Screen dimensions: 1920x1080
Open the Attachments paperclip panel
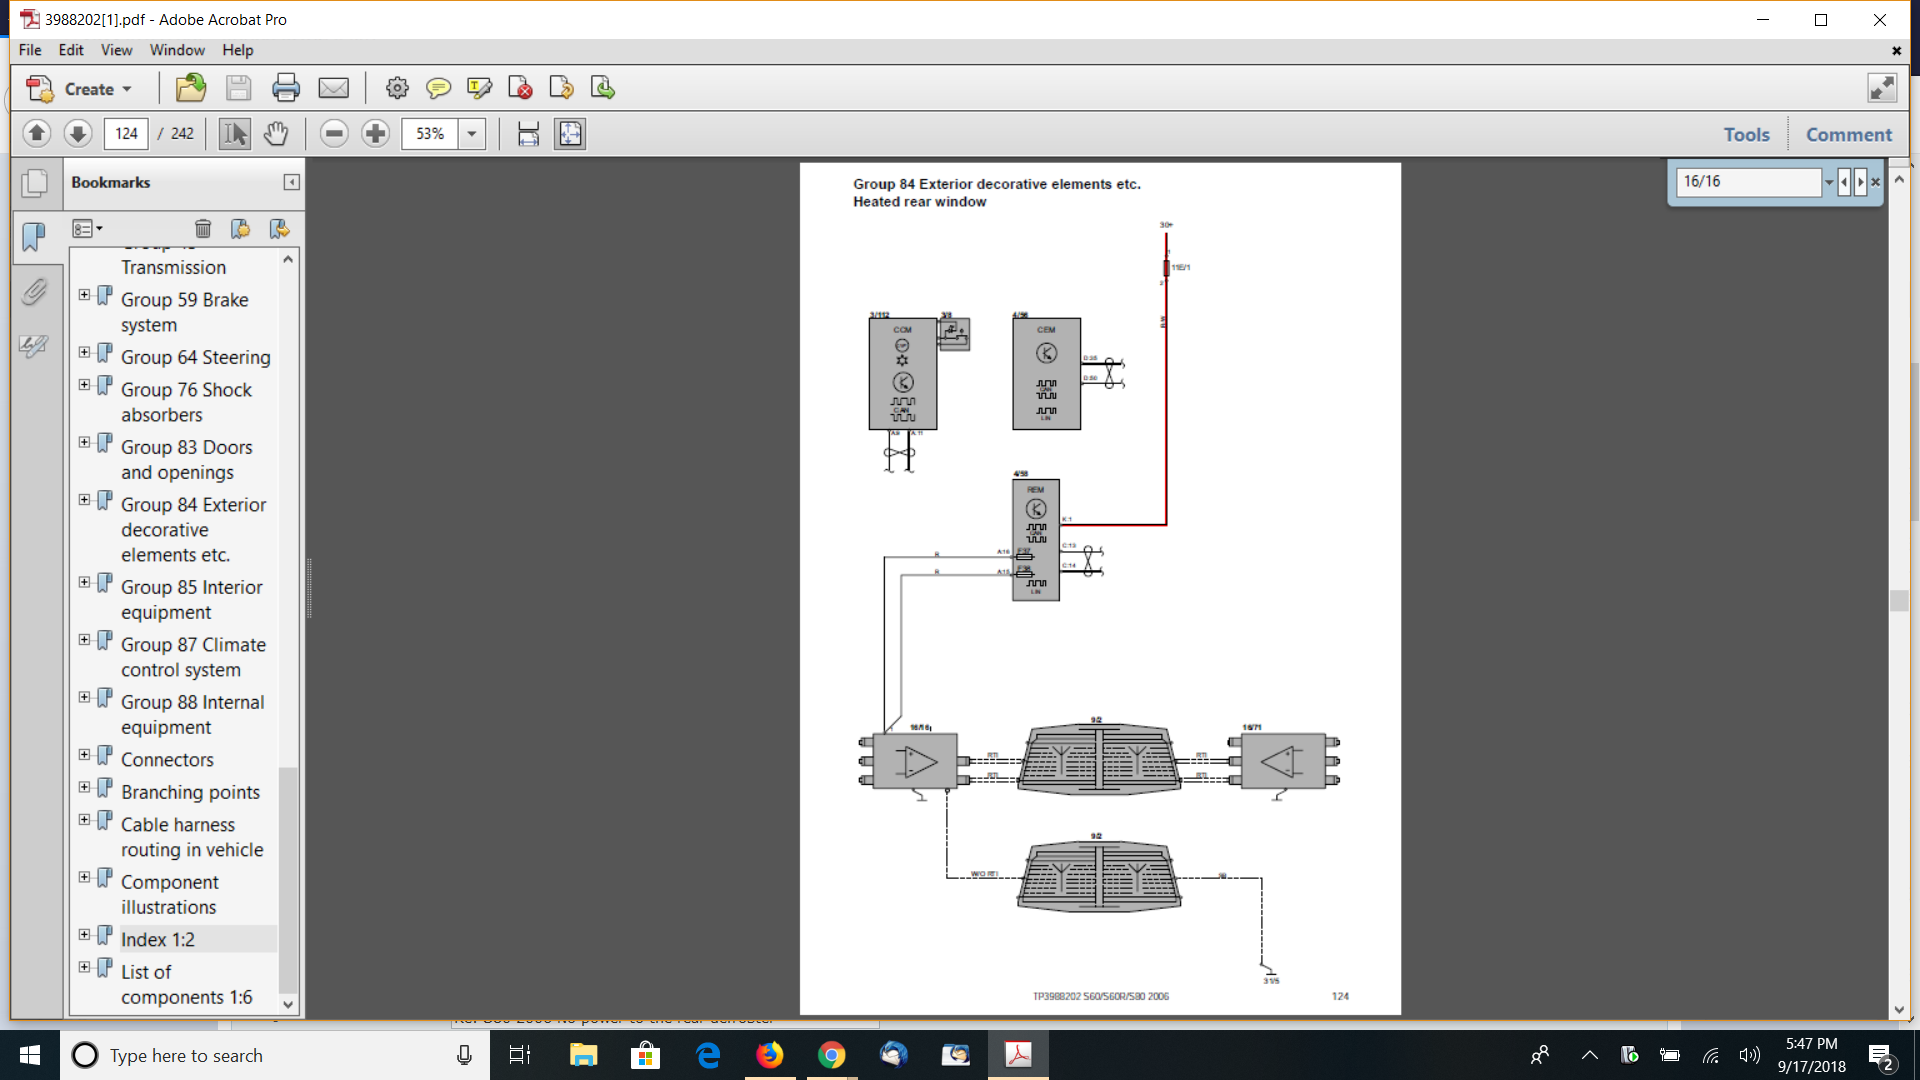[x=34, y=292]
